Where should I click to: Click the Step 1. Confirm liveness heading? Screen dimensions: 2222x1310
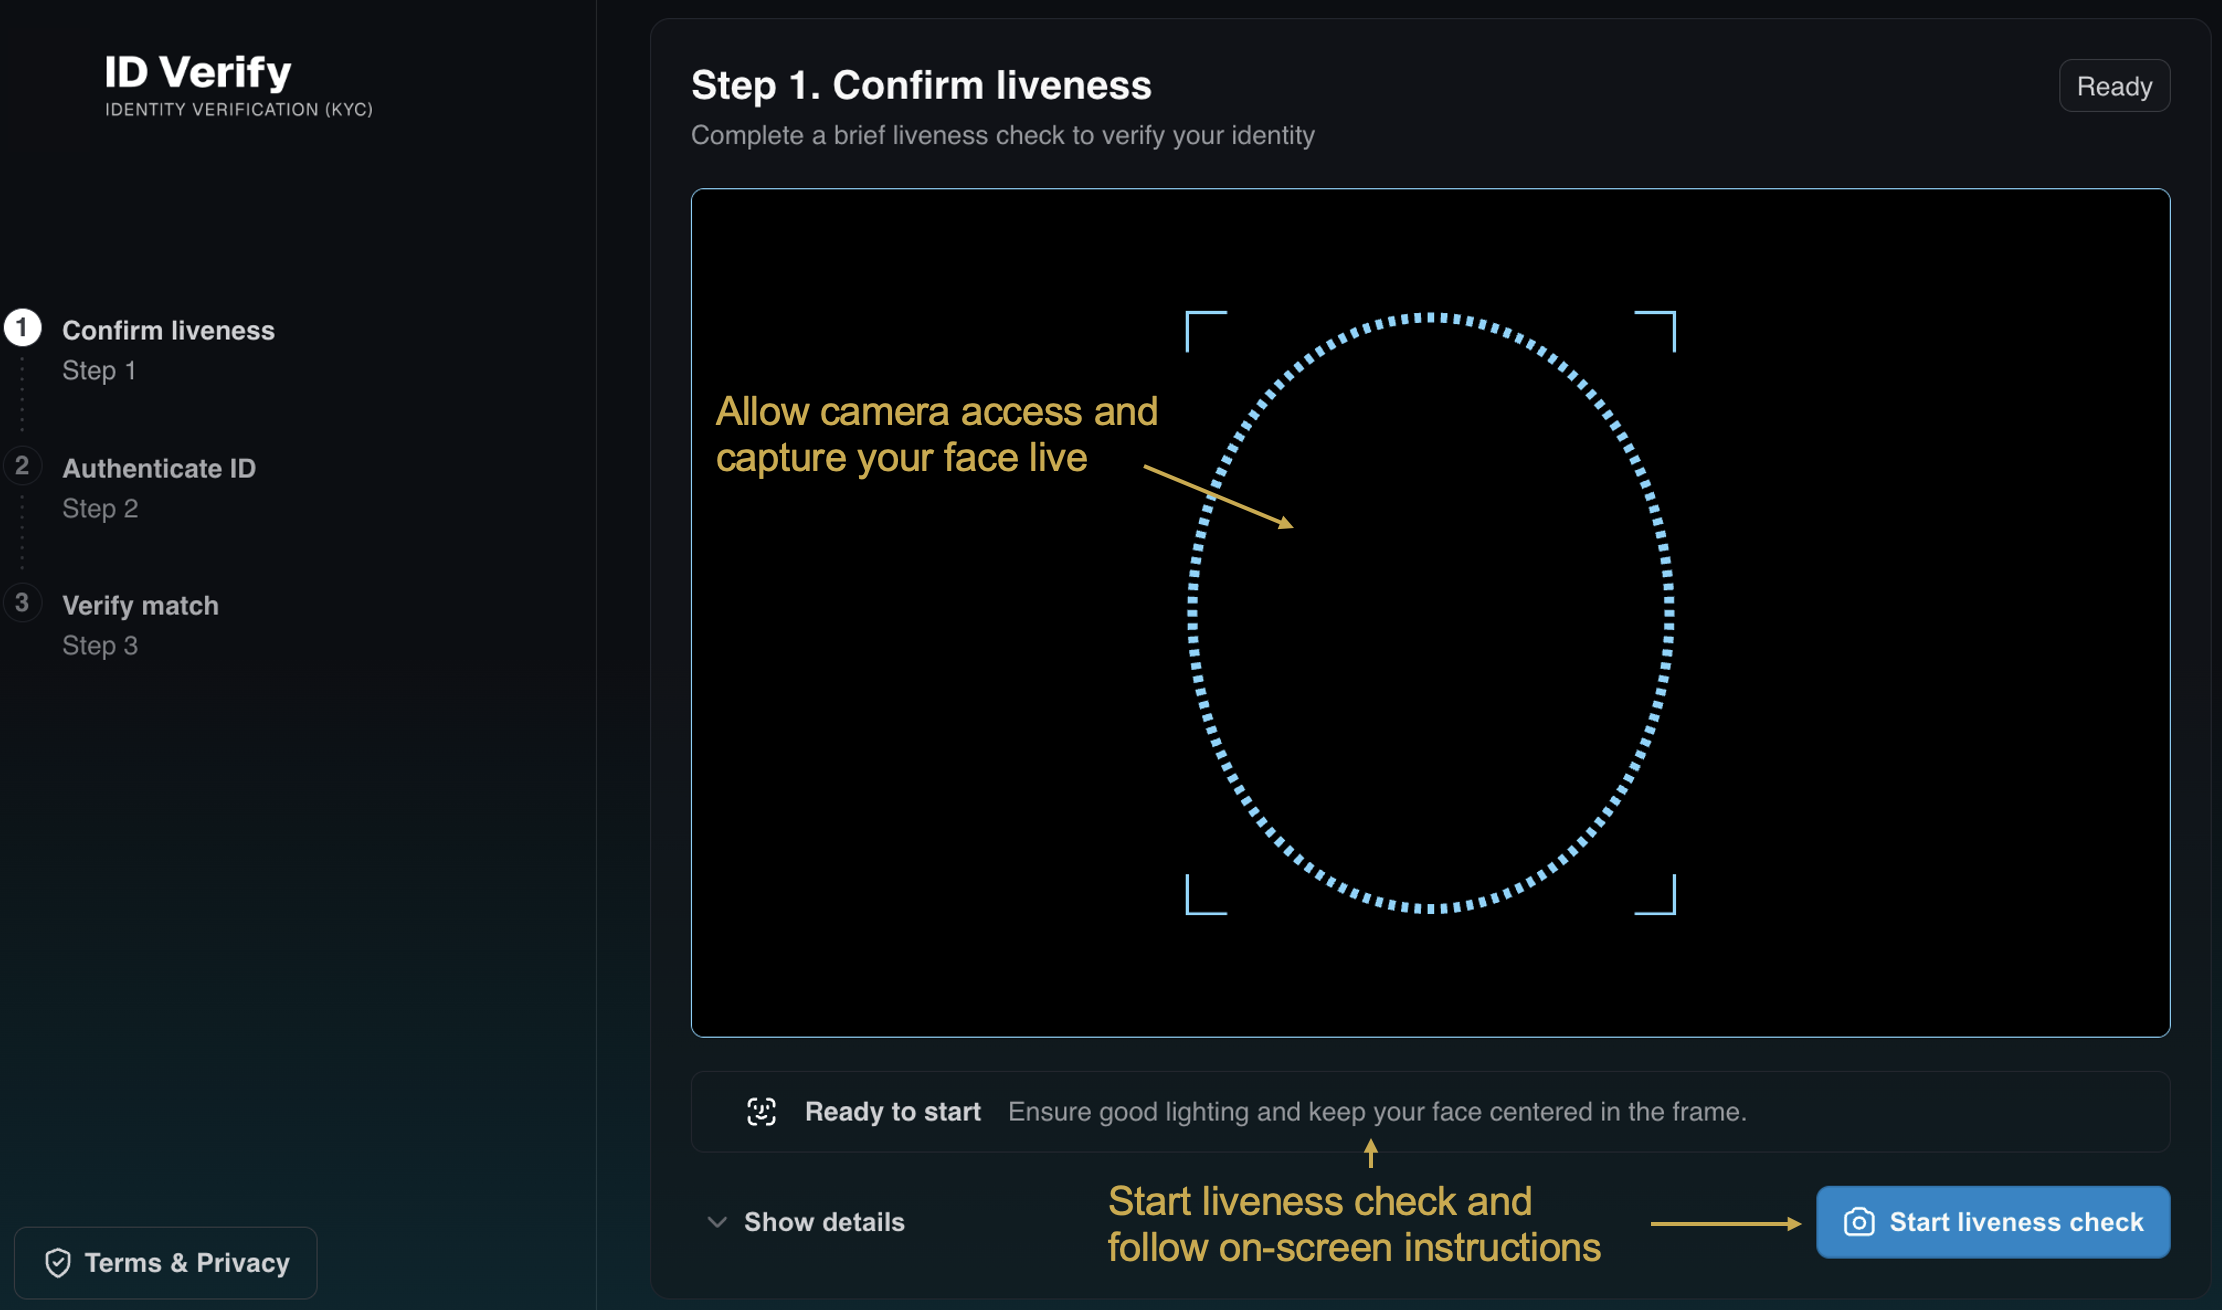(921, 86)
